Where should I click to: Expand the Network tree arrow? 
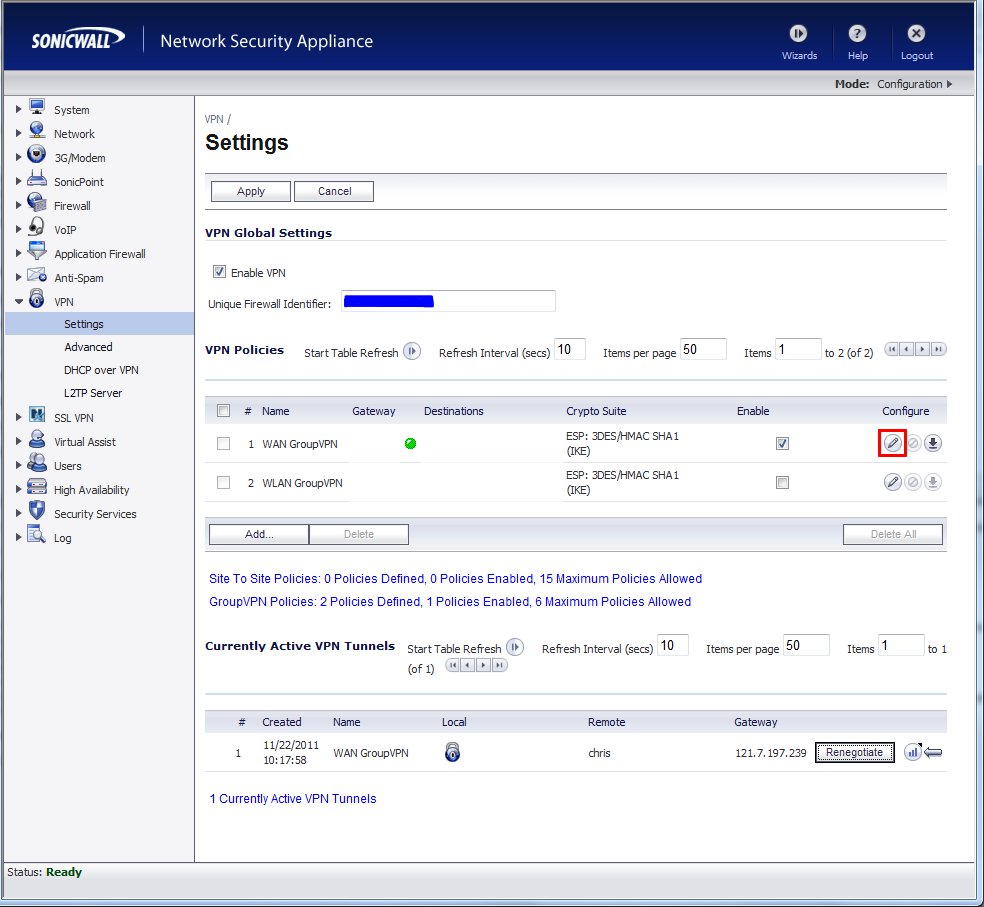coord(18,133)
